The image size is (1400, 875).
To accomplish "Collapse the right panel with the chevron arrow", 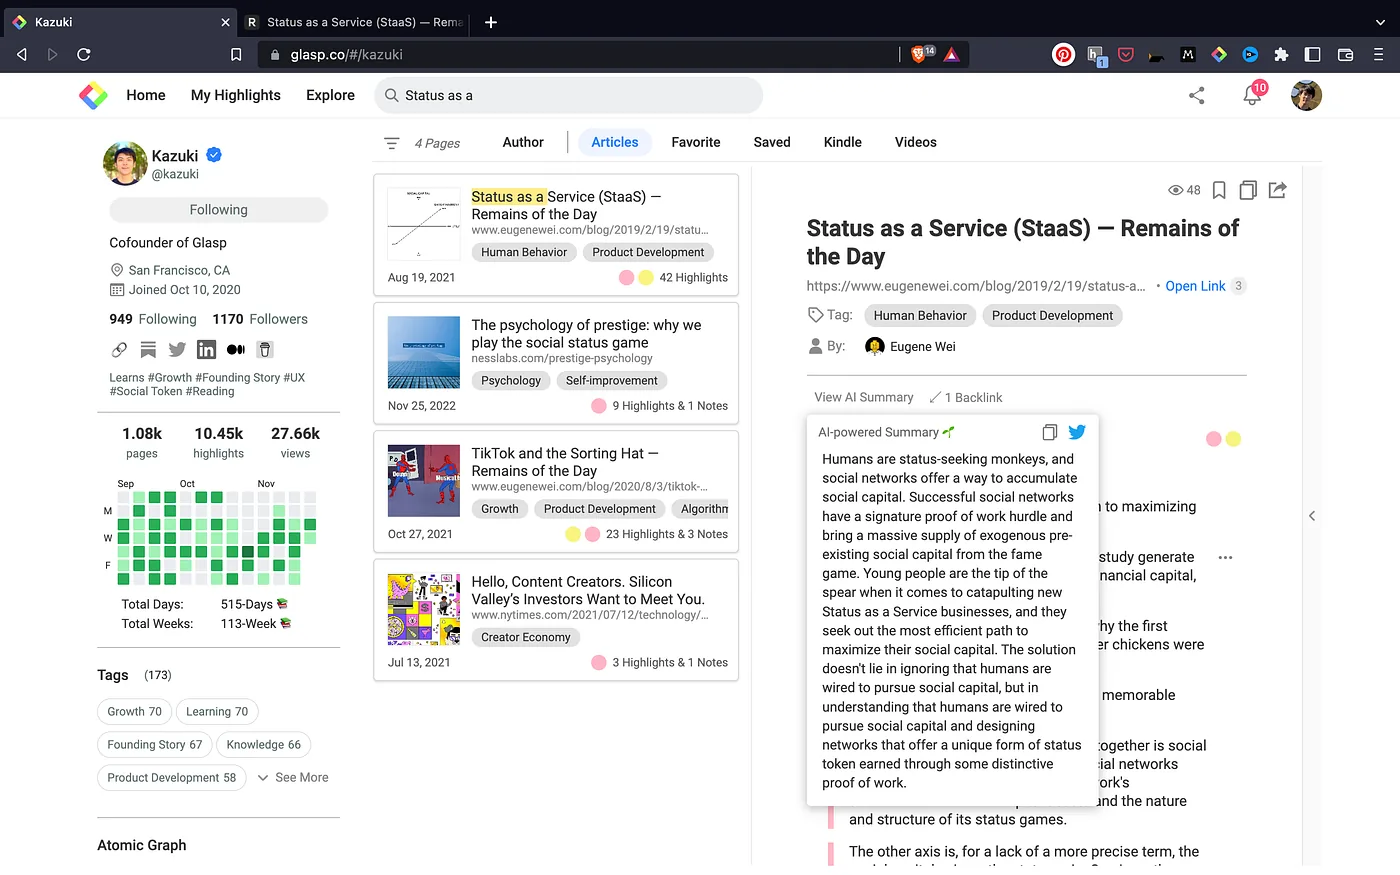I will coord(1312,516).
